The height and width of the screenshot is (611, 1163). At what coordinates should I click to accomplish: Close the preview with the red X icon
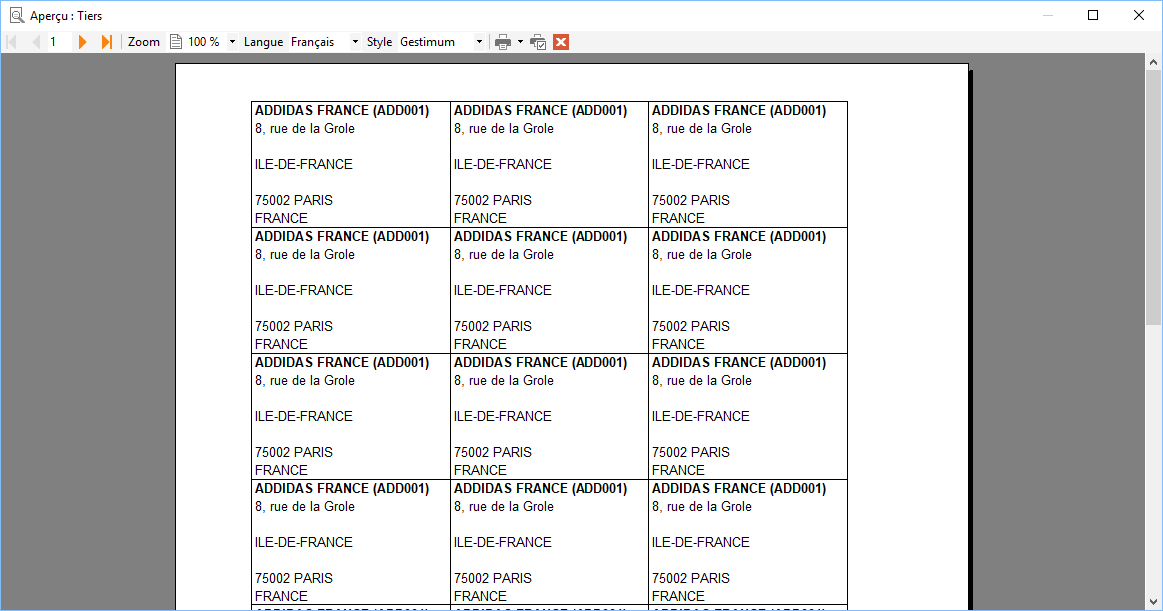(x=561, y=42)
